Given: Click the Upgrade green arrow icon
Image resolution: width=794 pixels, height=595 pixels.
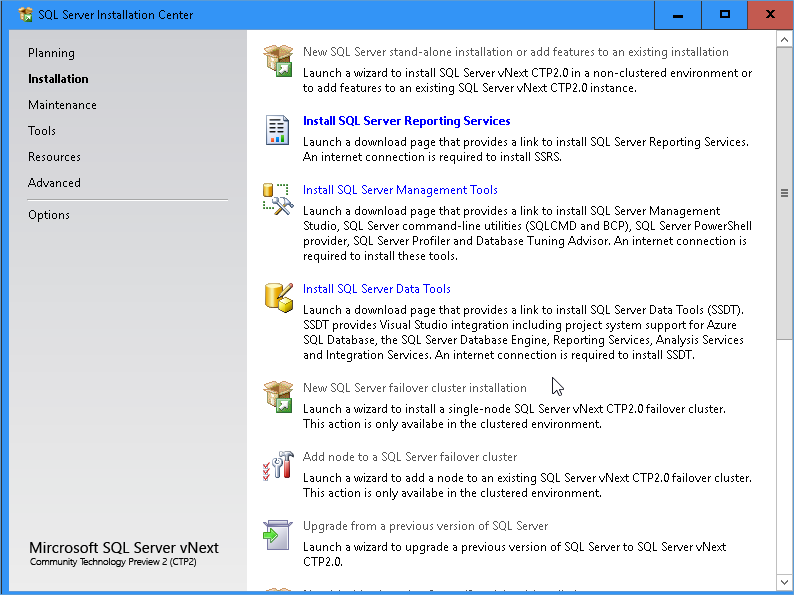Looking at the screenshot, I should tap(277, 535).
